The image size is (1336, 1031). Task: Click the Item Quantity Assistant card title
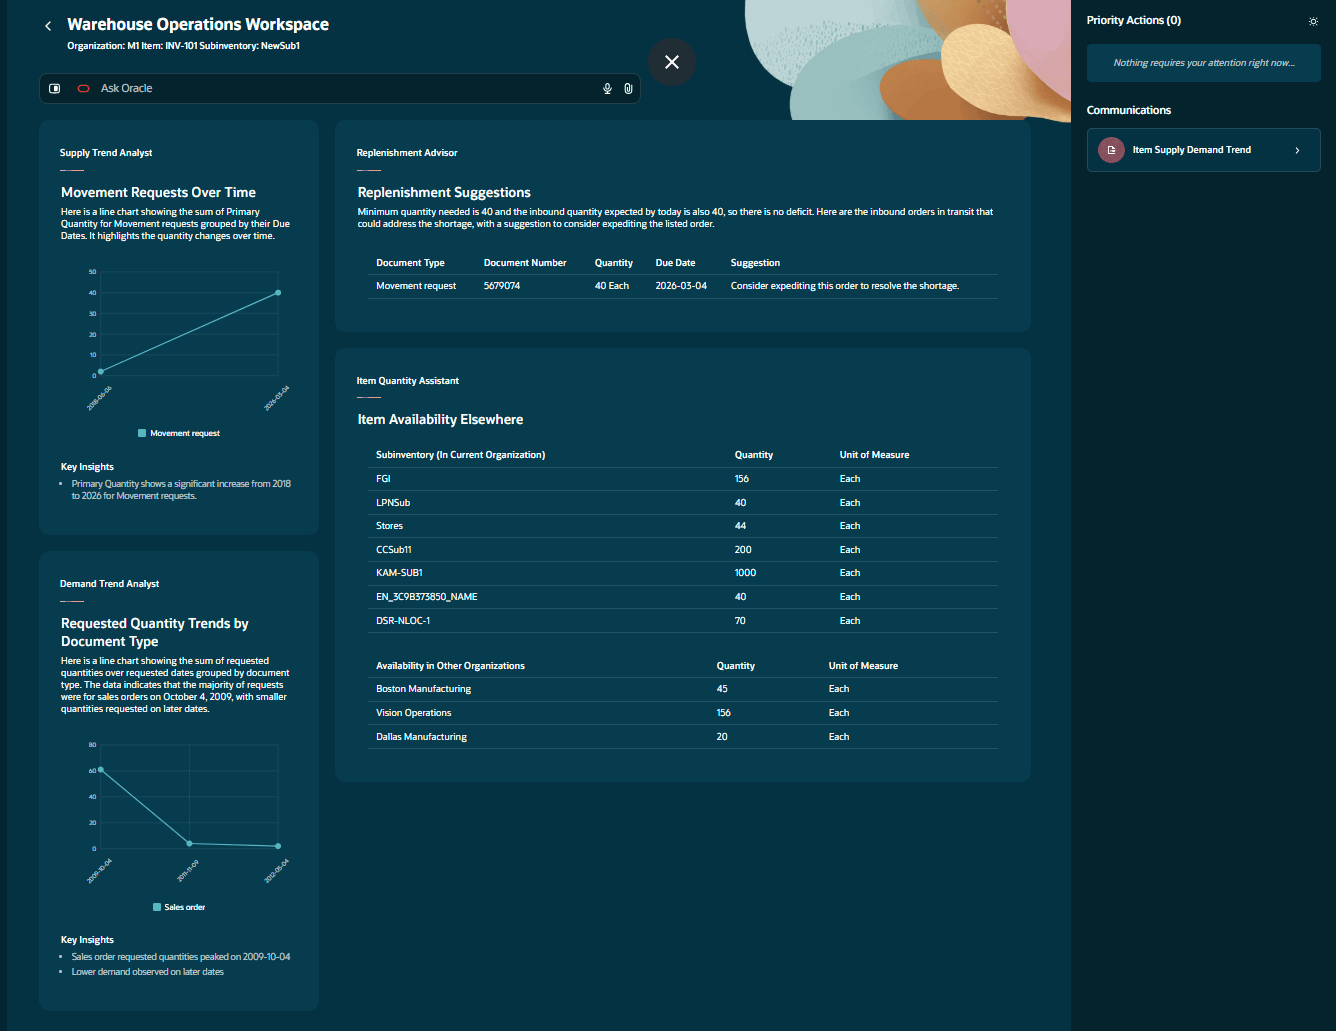(x=408, y=381)
